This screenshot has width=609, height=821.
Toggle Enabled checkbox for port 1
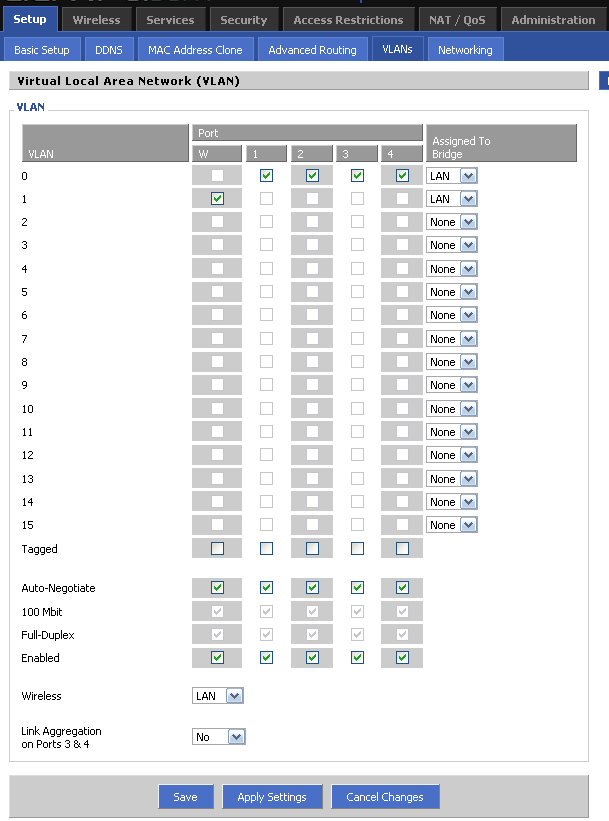[266, 658]
